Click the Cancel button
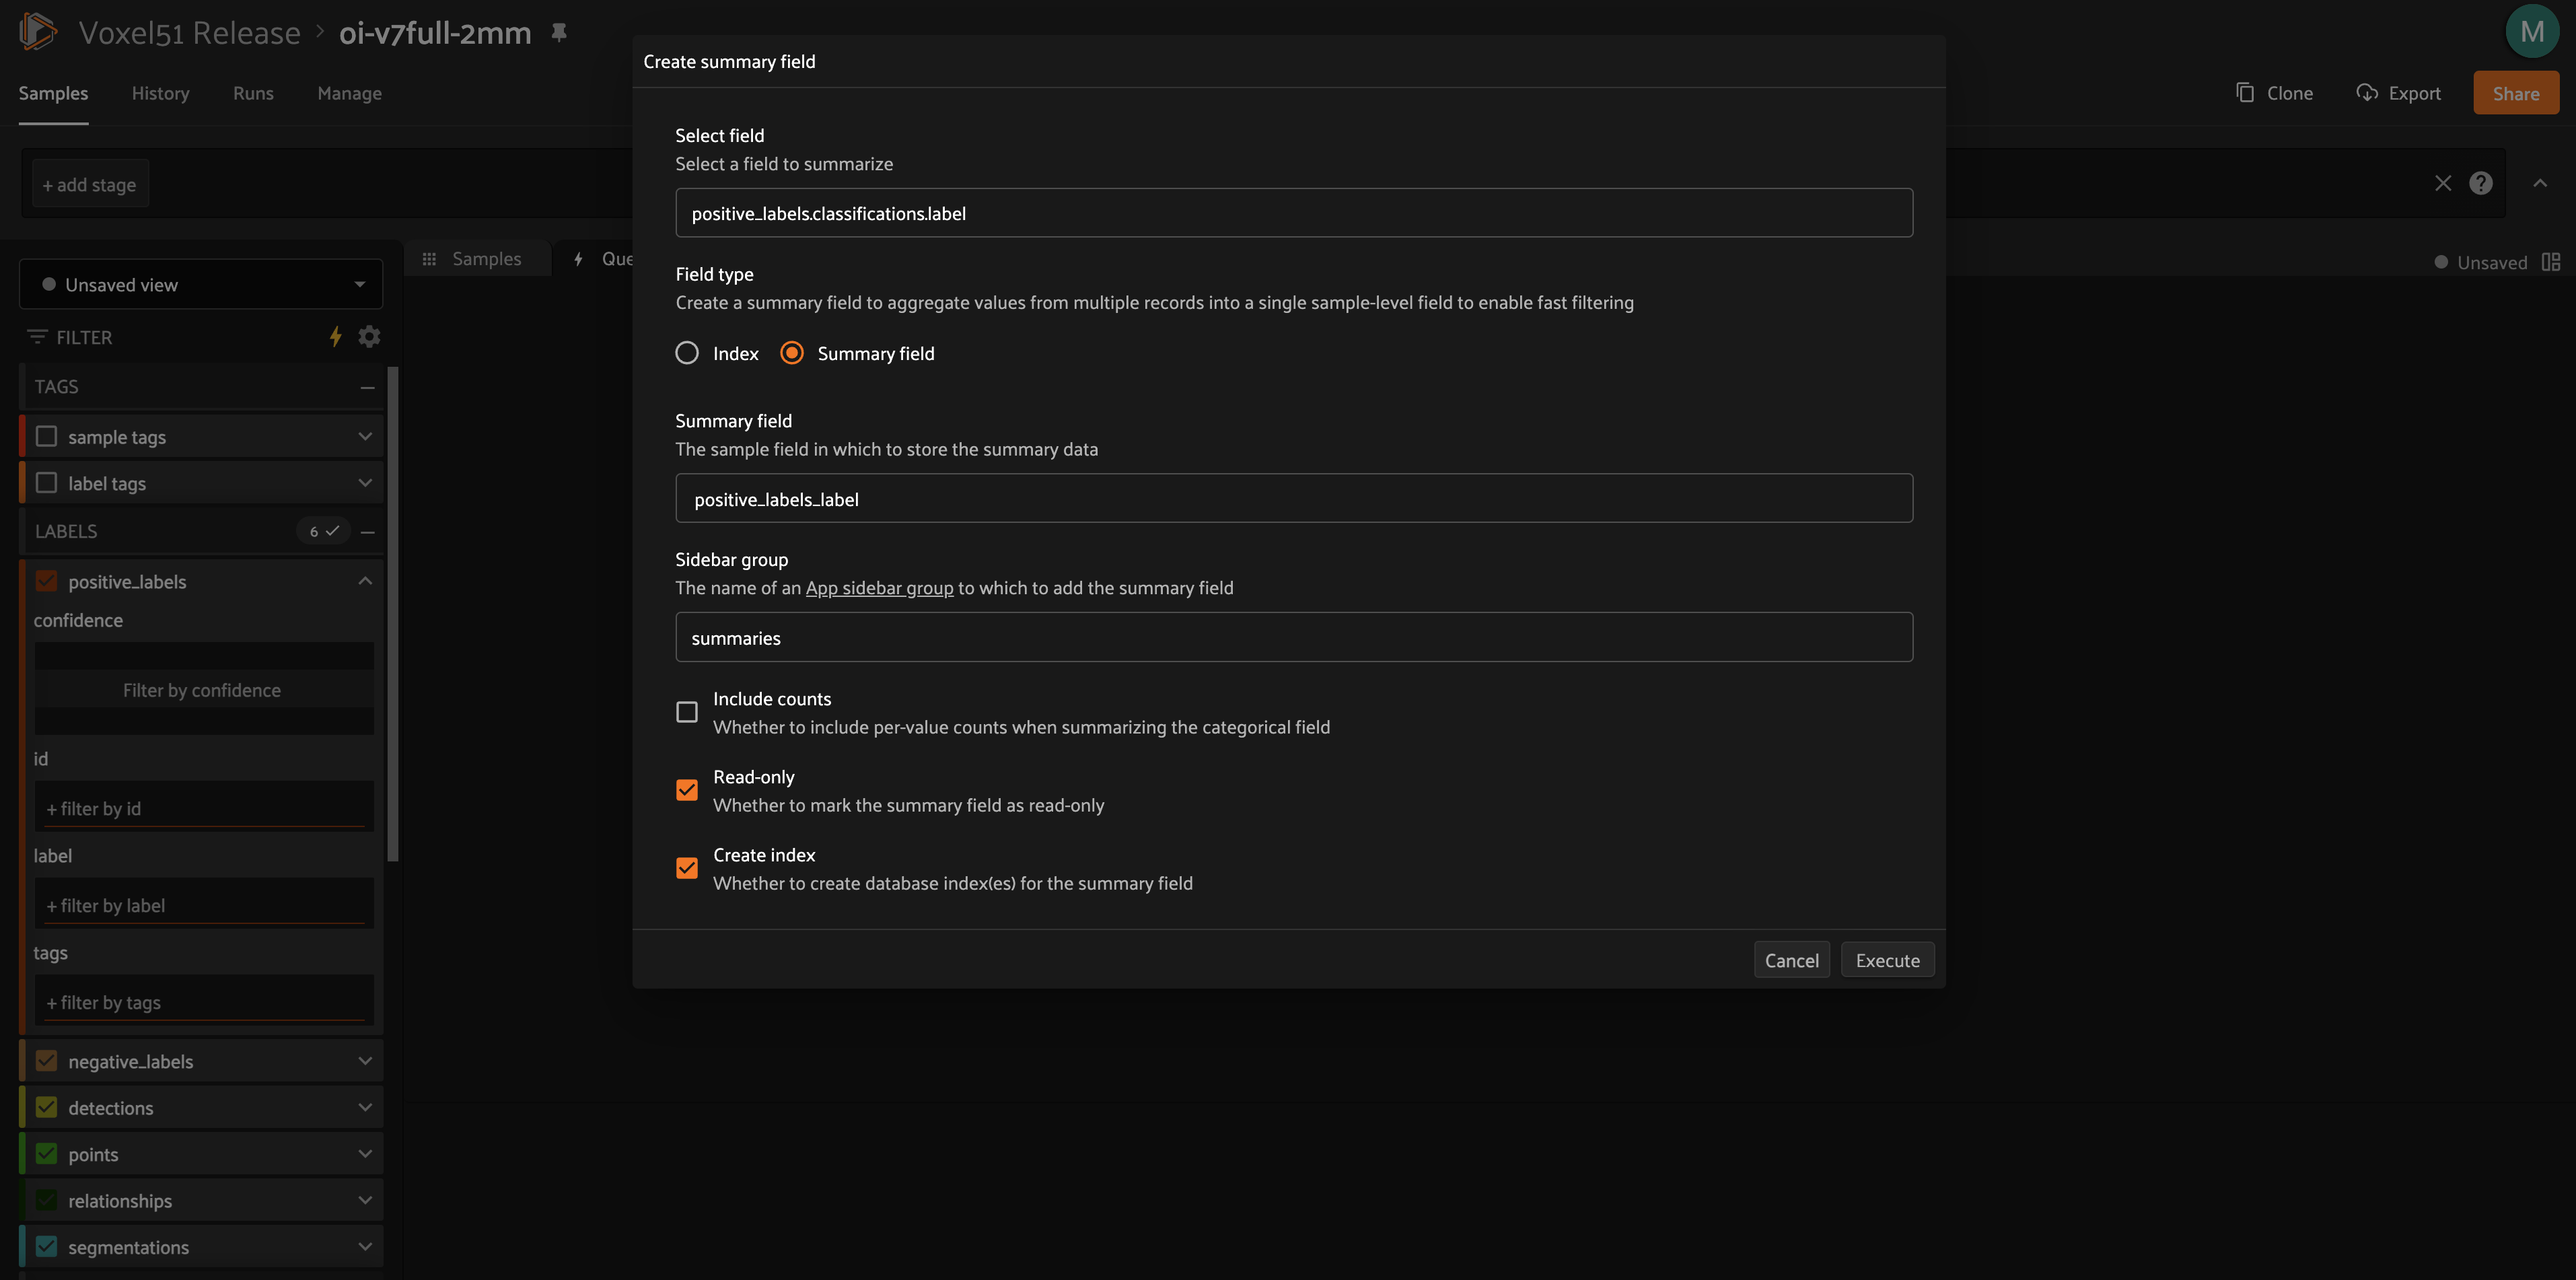Image resolution: width=2576 pixels, height=1280 pixels. click(1791, 960)
